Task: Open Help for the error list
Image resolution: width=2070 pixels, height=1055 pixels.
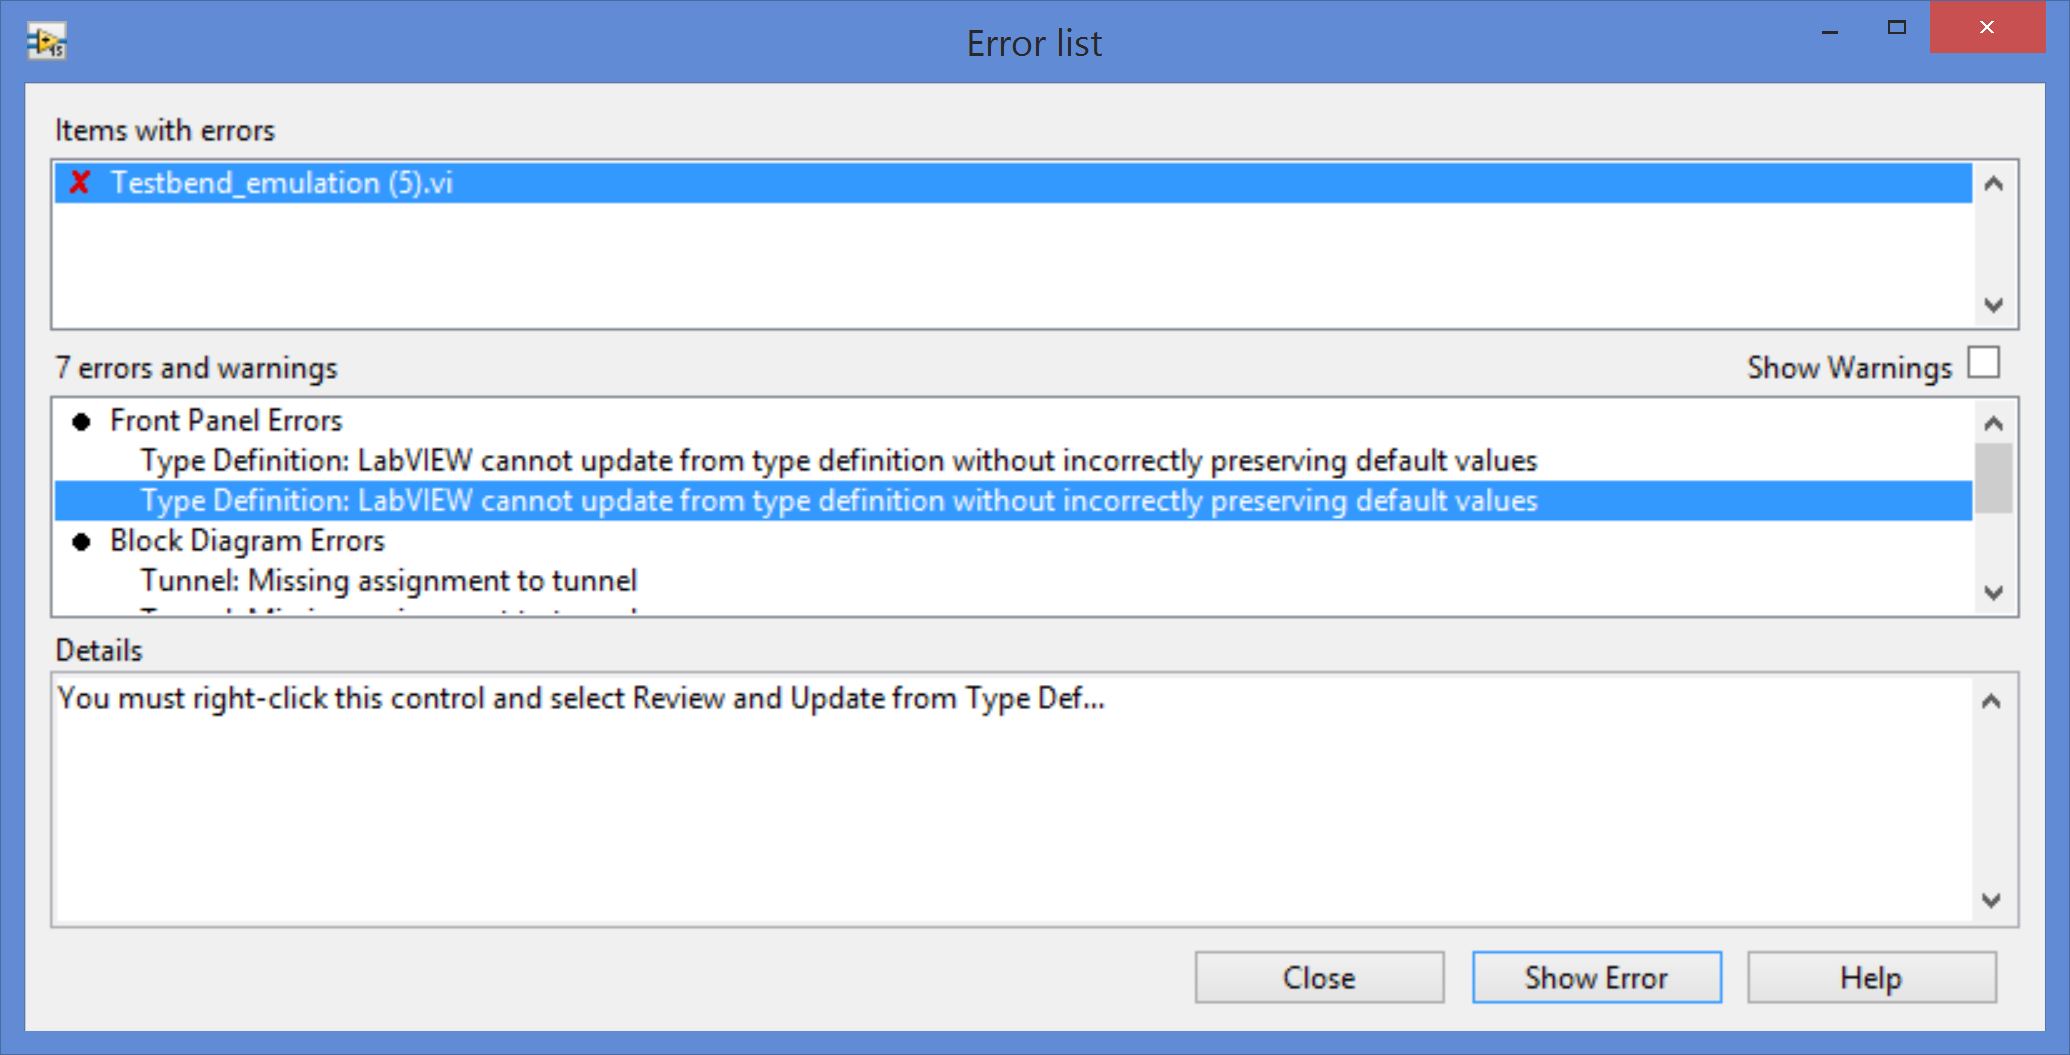Action: click(1871, 977)
